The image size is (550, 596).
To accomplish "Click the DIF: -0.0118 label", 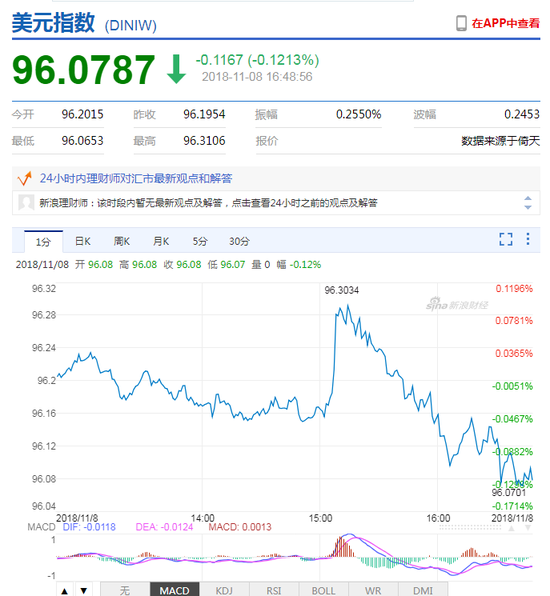I will [89, 527].
